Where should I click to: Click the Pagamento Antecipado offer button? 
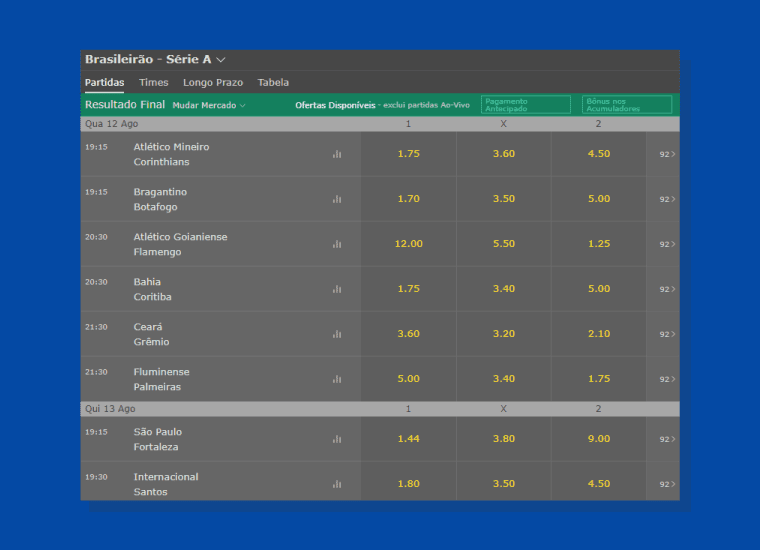[x=525, y=105]
